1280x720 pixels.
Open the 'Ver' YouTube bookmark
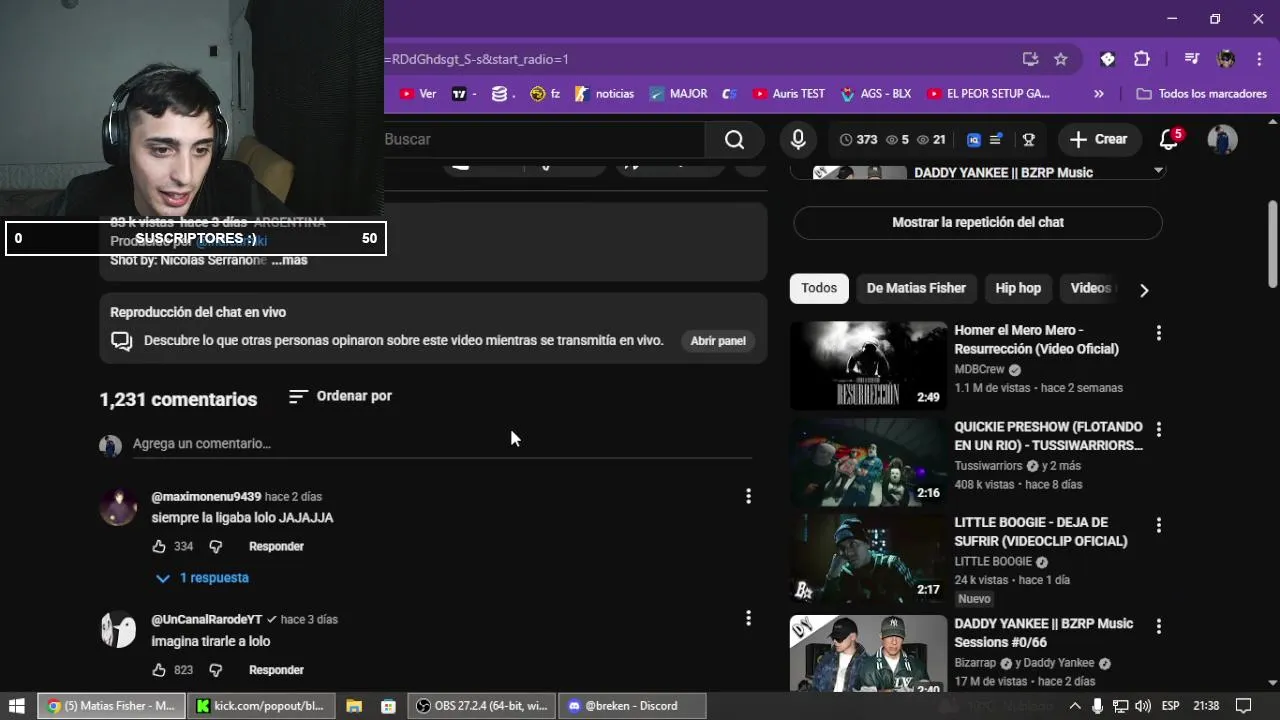point(418,94)
